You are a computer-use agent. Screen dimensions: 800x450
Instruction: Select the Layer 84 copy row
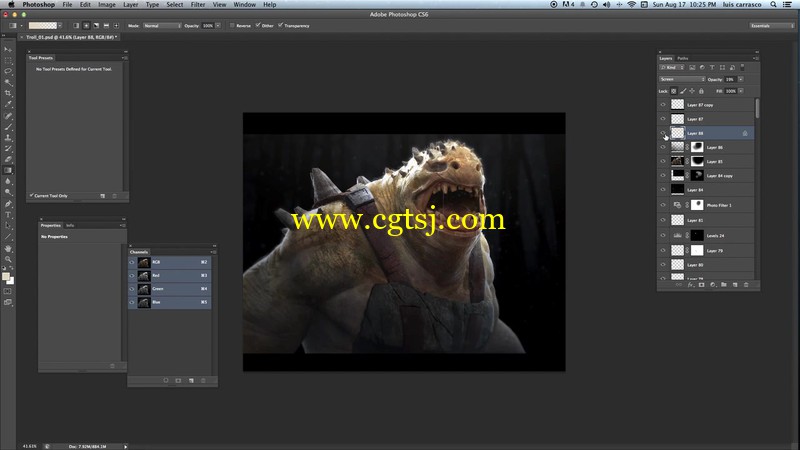706,176
